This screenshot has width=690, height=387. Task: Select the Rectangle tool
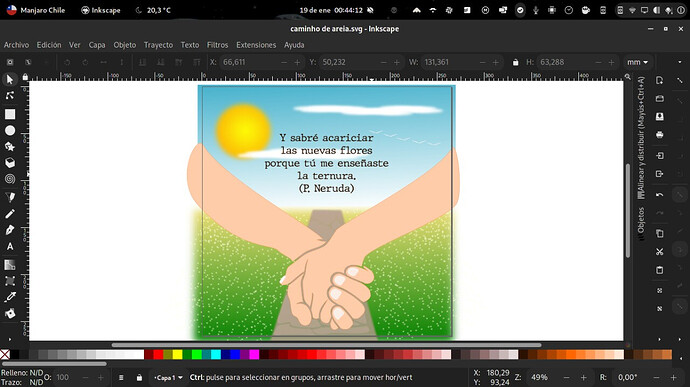click(x=10, y=114)
